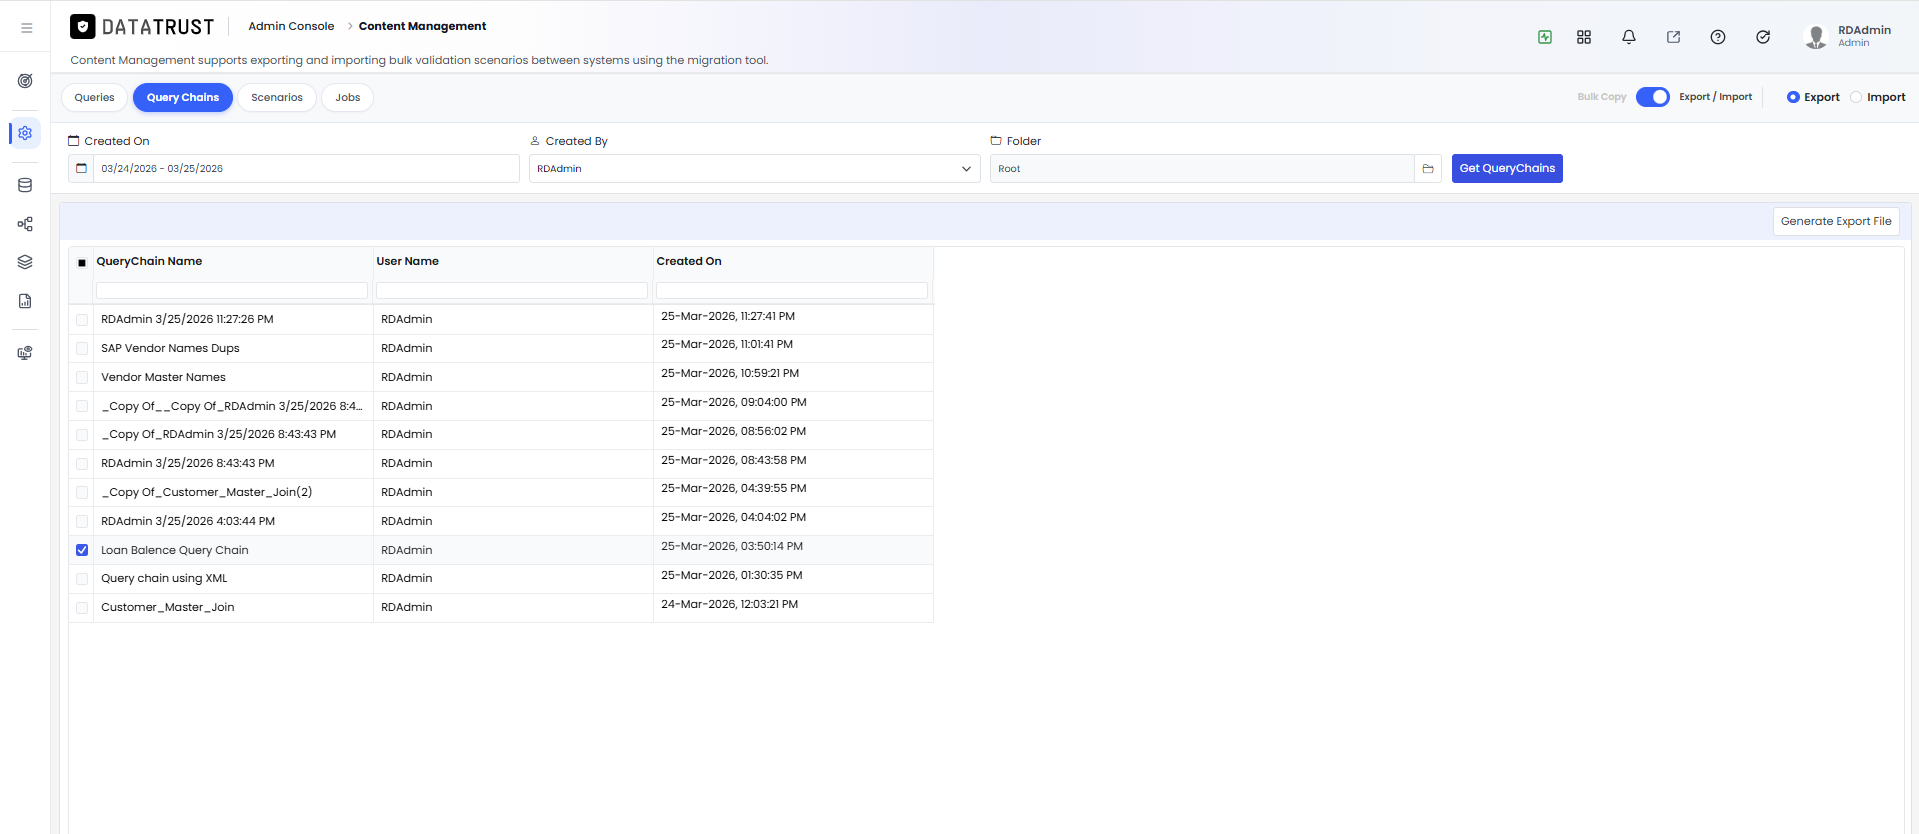Open the monitor settings sidebar icon

(x=25, y=353)
